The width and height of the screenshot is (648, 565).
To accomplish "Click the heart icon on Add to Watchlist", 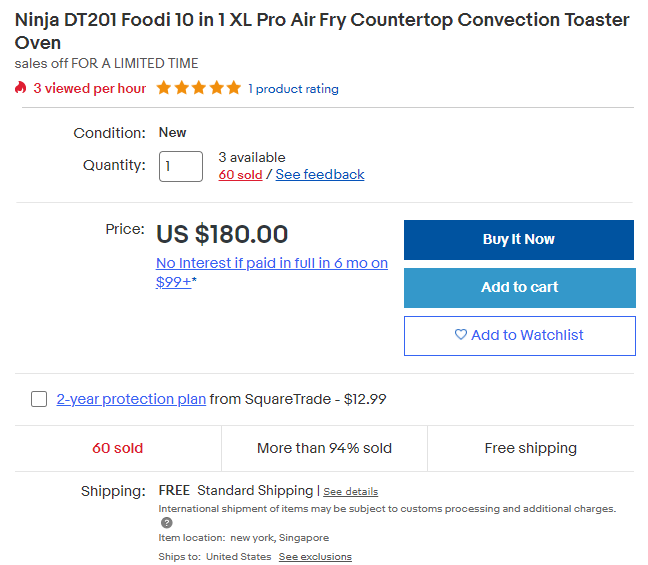I will click(461, 335).
